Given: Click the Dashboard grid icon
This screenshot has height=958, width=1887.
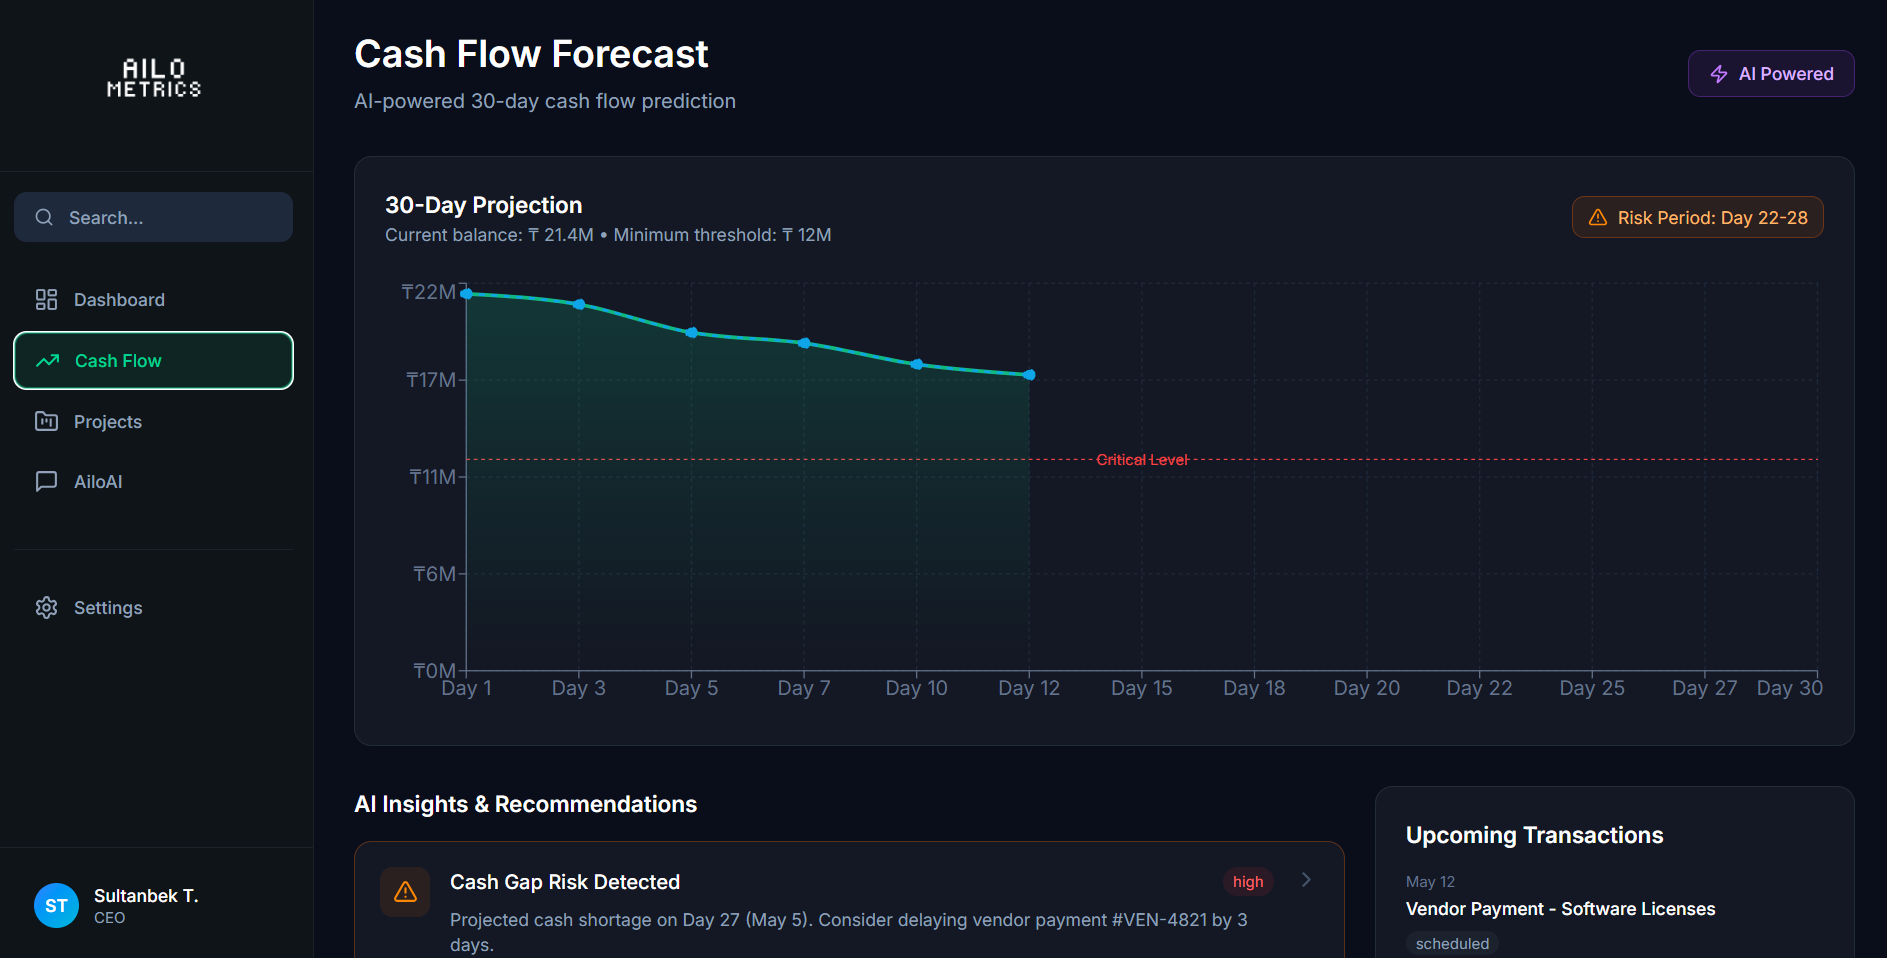Looking at the screenshot, I should 46,300.
